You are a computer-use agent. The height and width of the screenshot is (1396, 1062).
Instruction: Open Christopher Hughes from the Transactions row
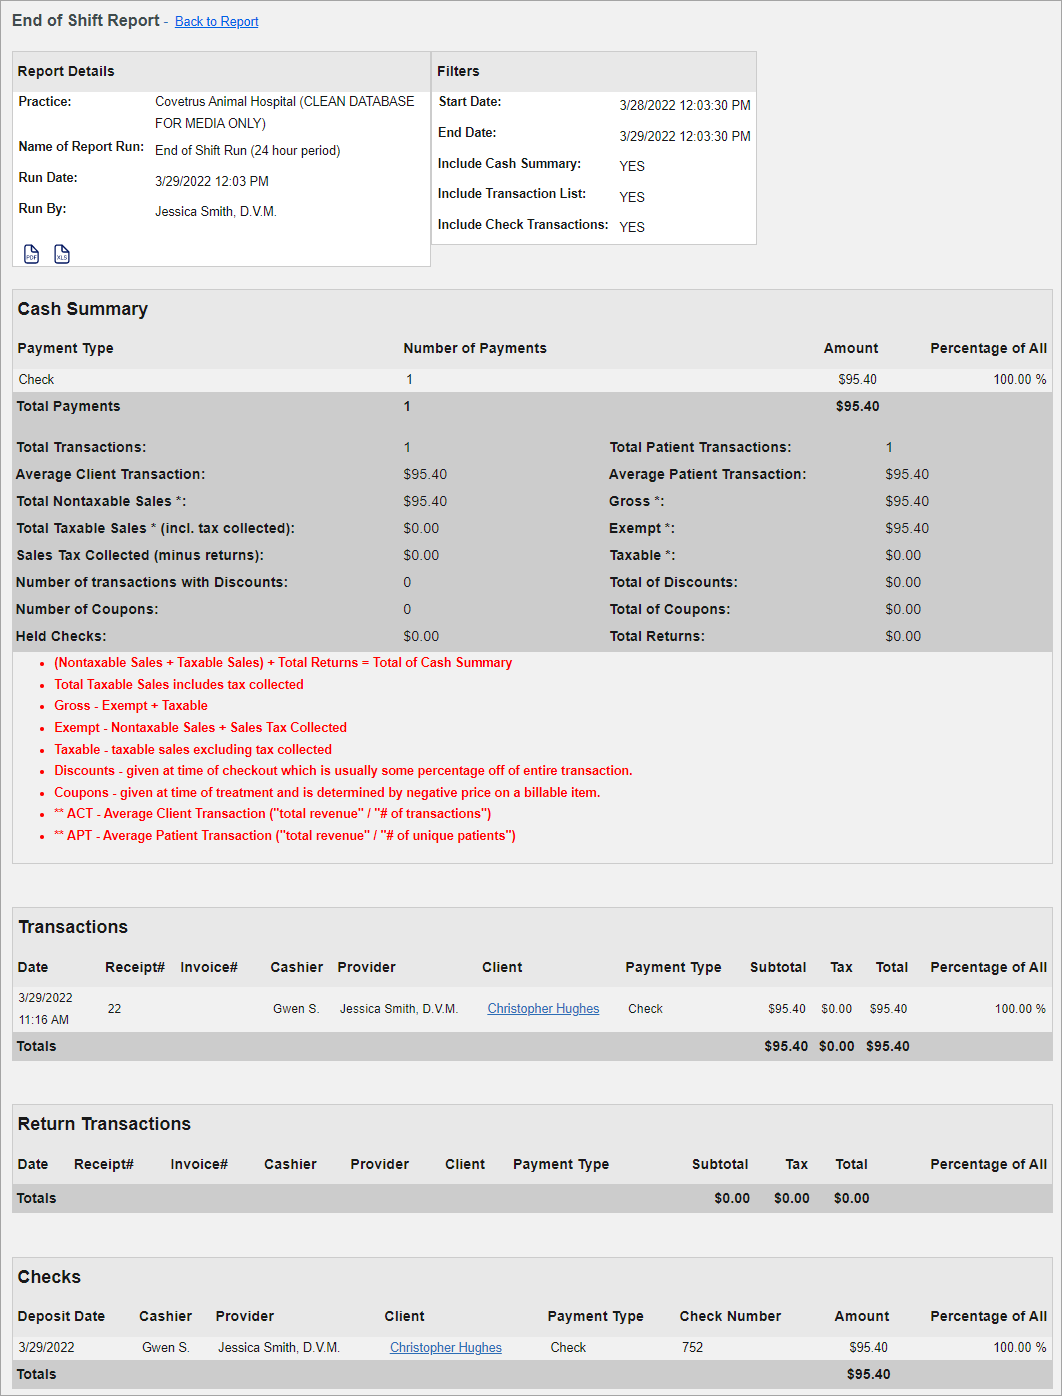pos(543,1008)
